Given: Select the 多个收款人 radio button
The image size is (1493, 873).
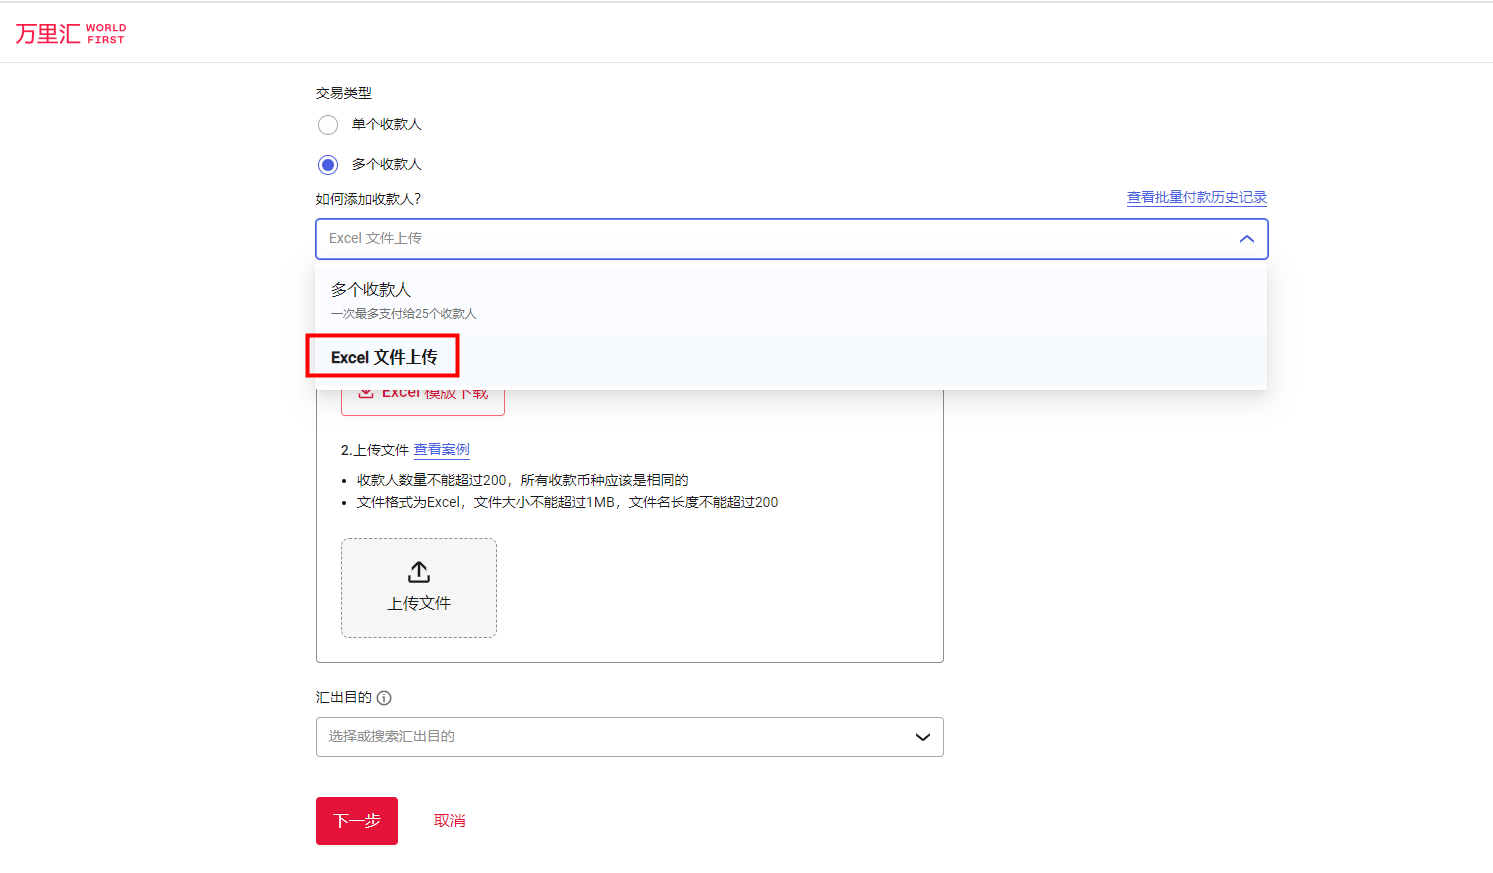Looking at the screenshot, I should (328, 164).
